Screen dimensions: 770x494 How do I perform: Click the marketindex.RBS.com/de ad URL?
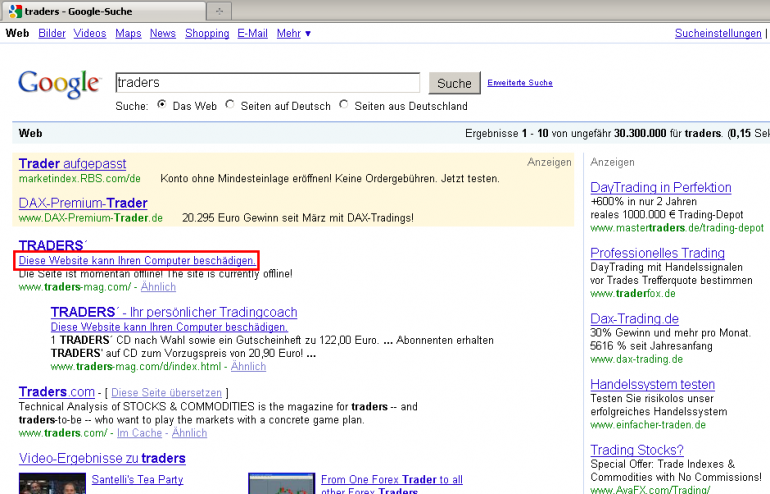coord(80,179)
